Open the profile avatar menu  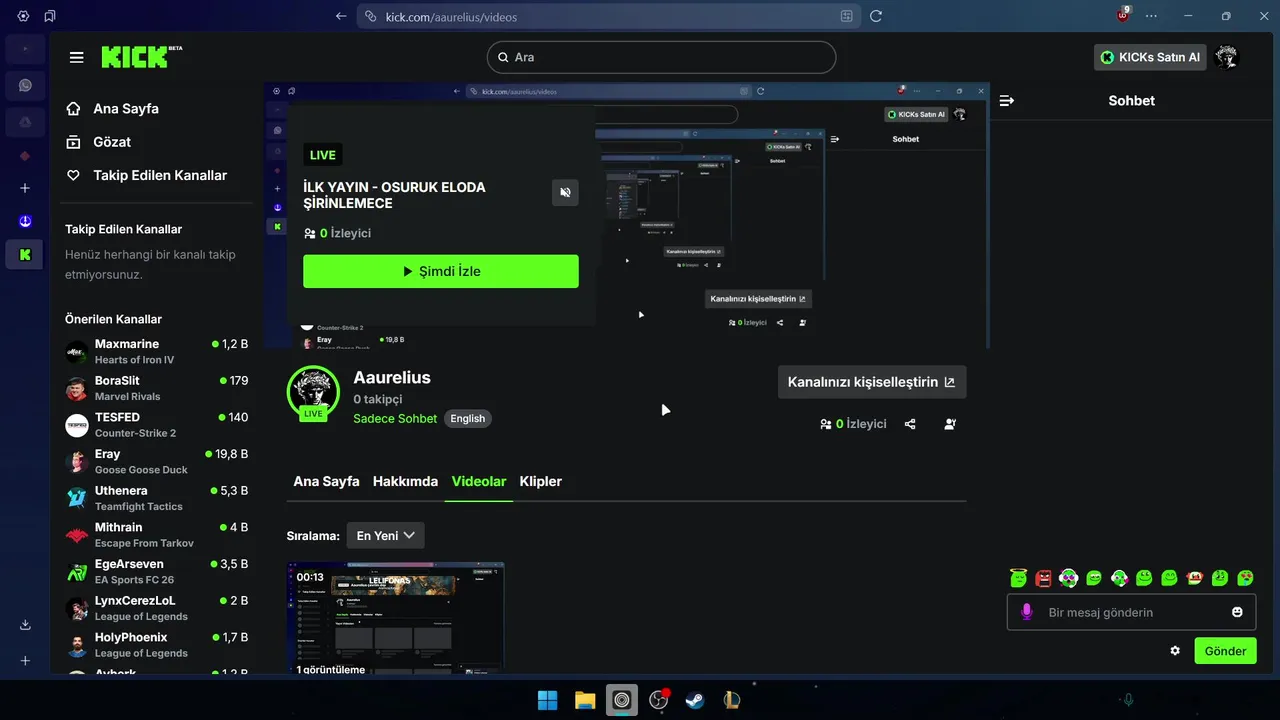[1227, 57]
